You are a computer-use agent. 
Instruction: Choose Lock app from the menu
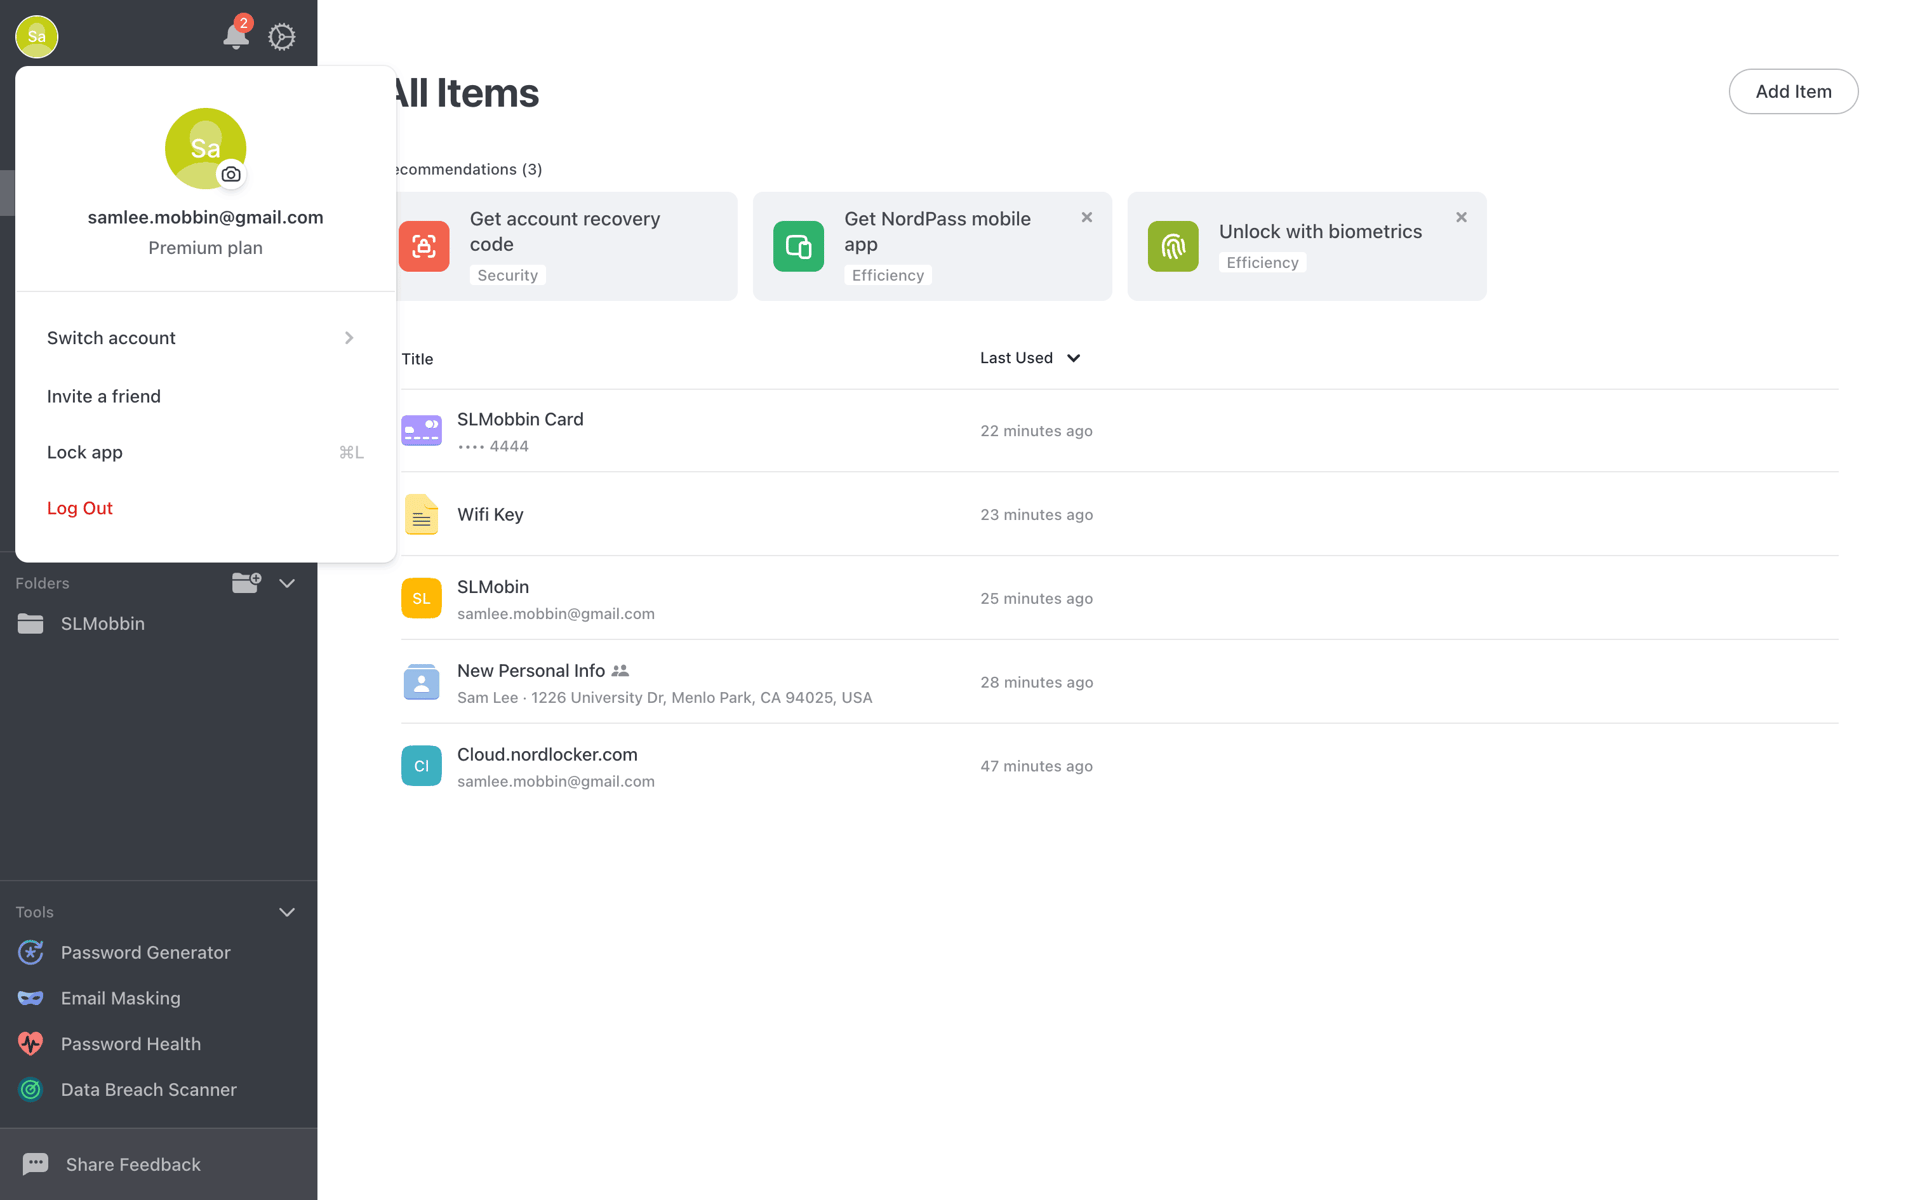[x=205, y=452]
